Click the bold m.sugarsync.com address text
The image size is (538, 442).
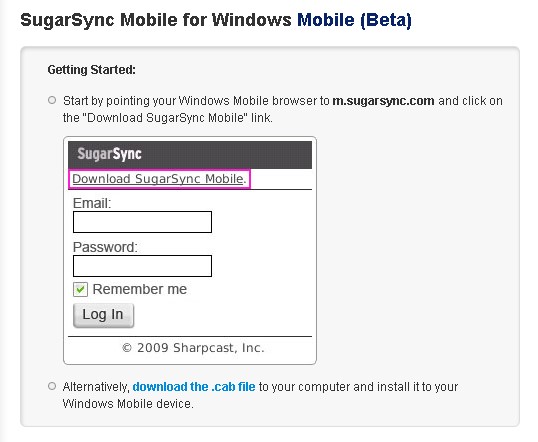(383, 101)
